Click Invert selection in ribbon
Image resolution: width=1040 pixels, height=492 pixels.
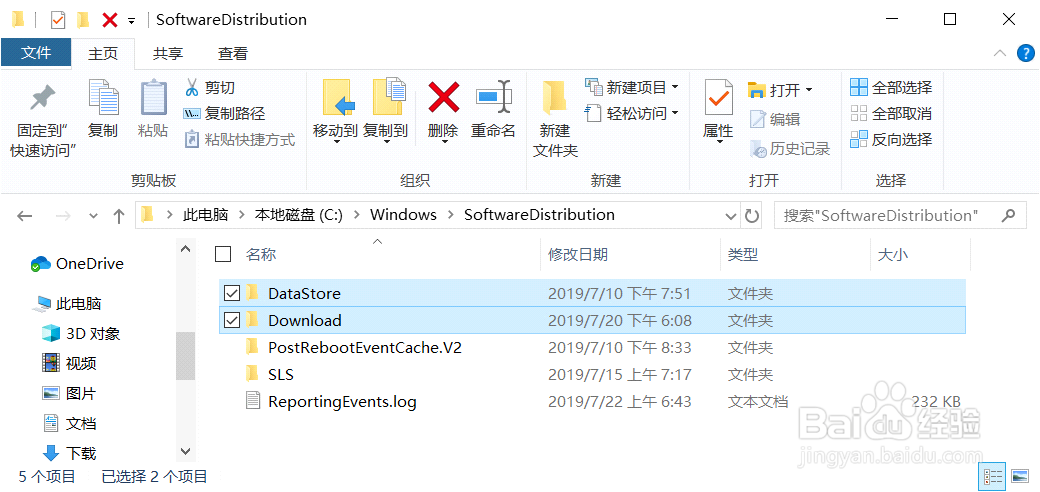891,140
